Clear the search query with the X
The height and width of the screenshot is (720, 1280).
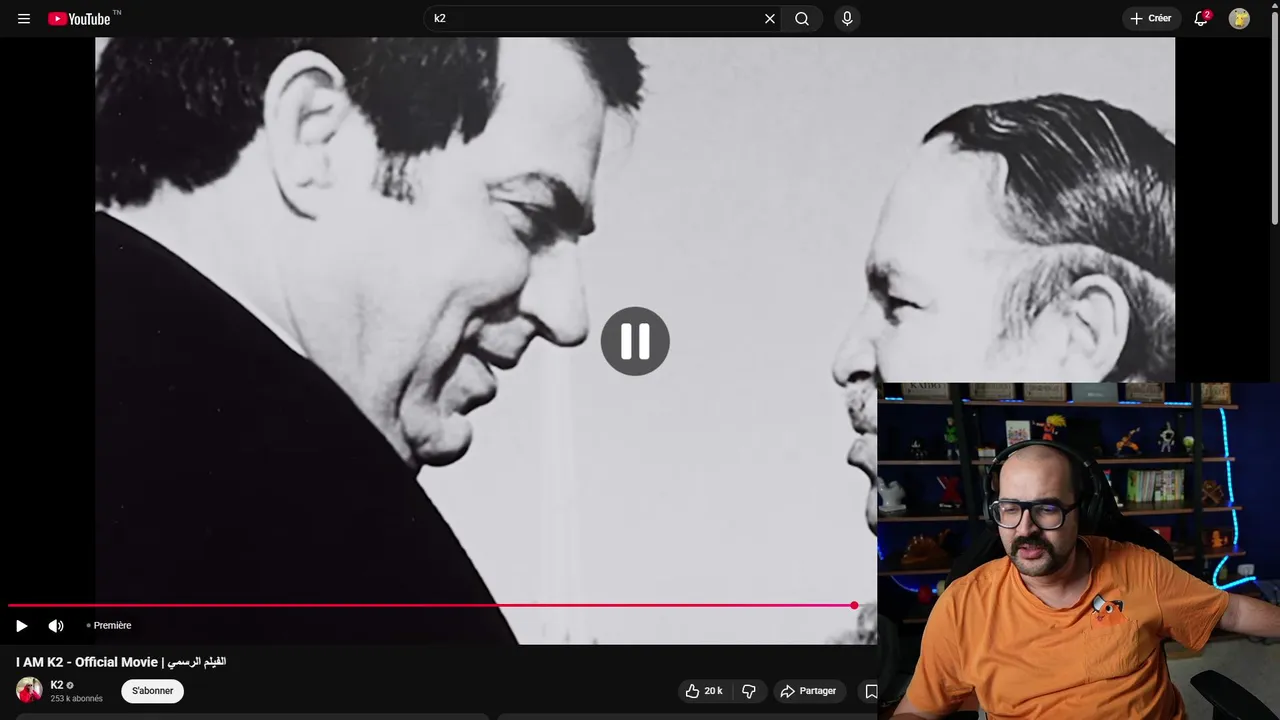770,19
